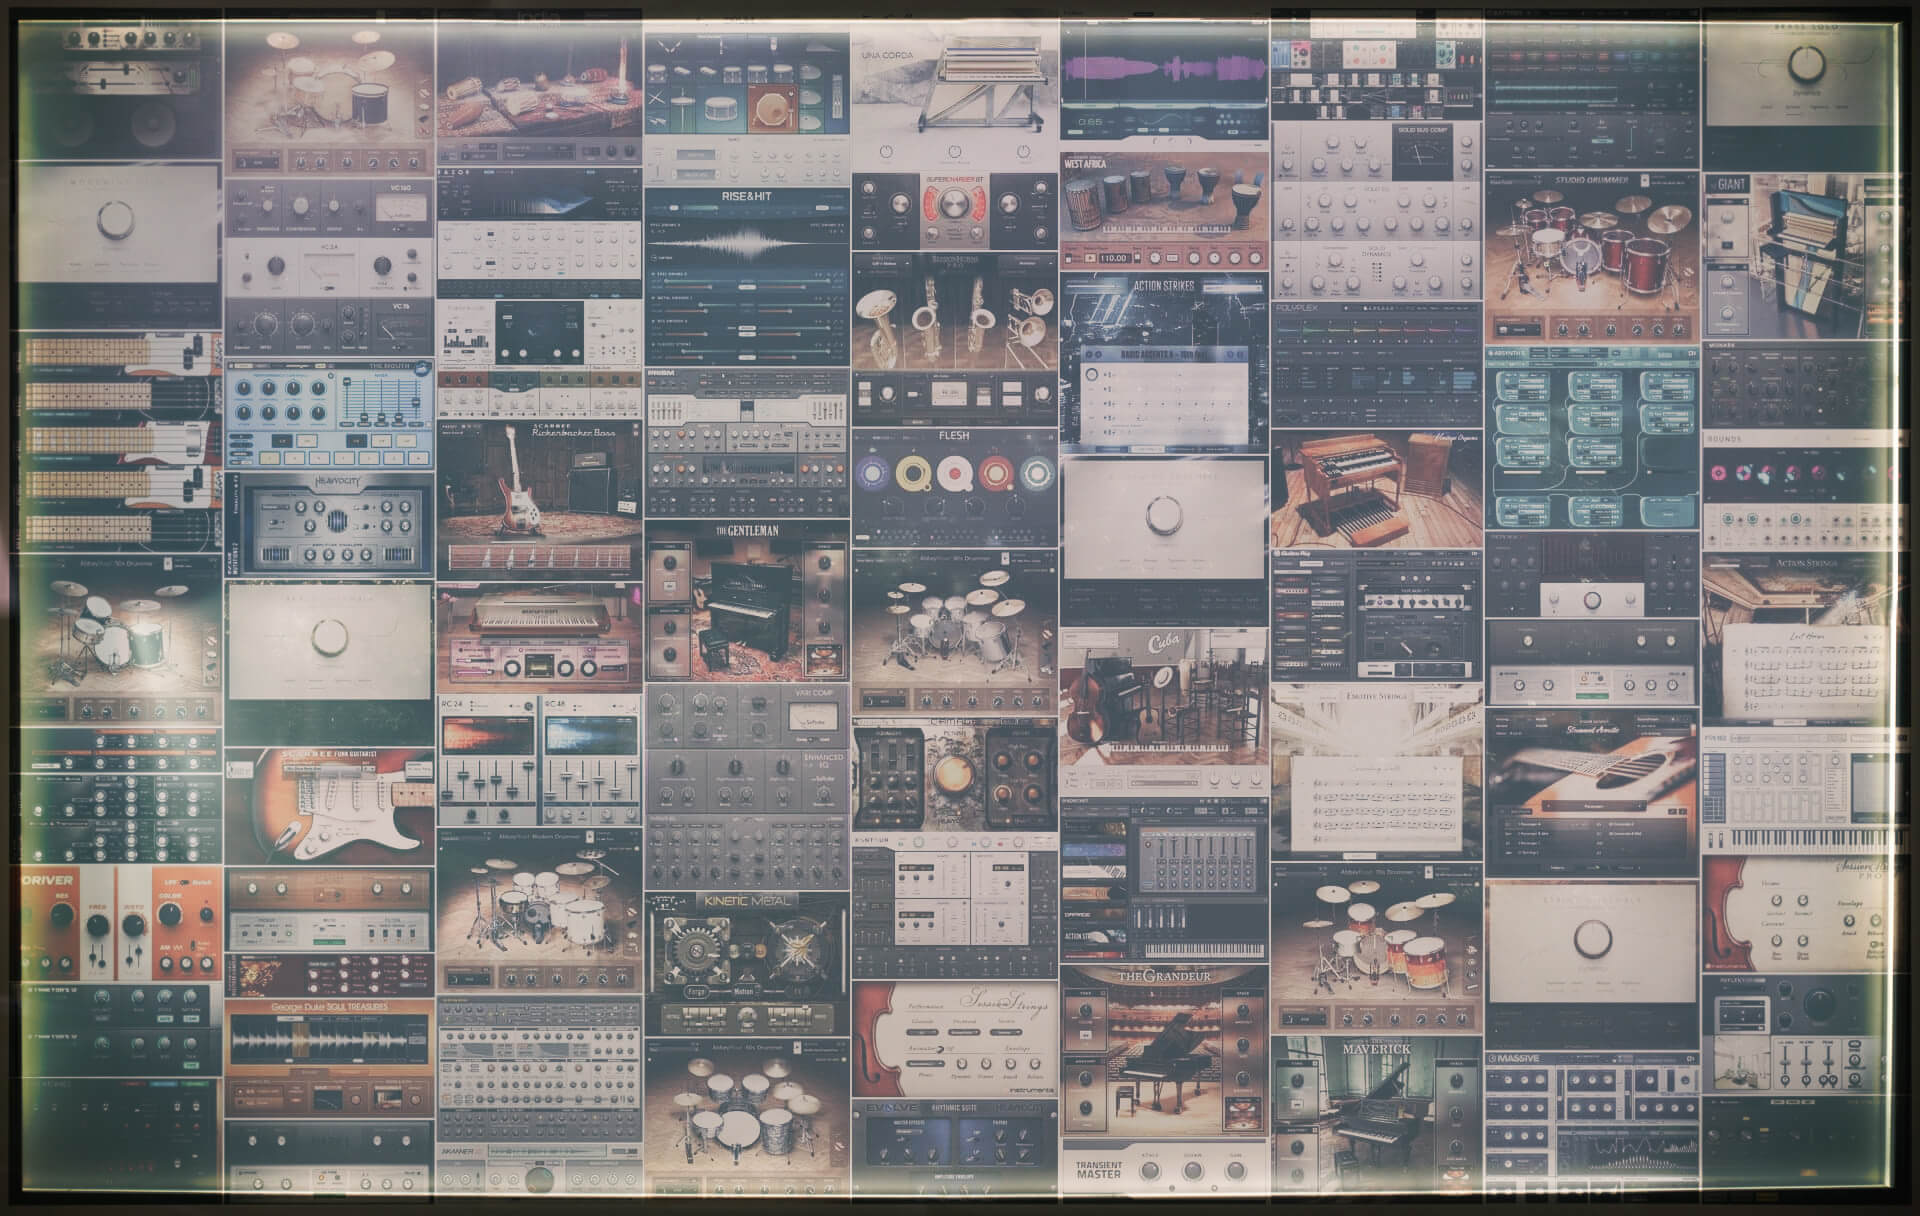This screenshot has width=1920, height=1216.
Task: Click the Scarbee Funk Guitarist tile
Action: tap(329, 806)
